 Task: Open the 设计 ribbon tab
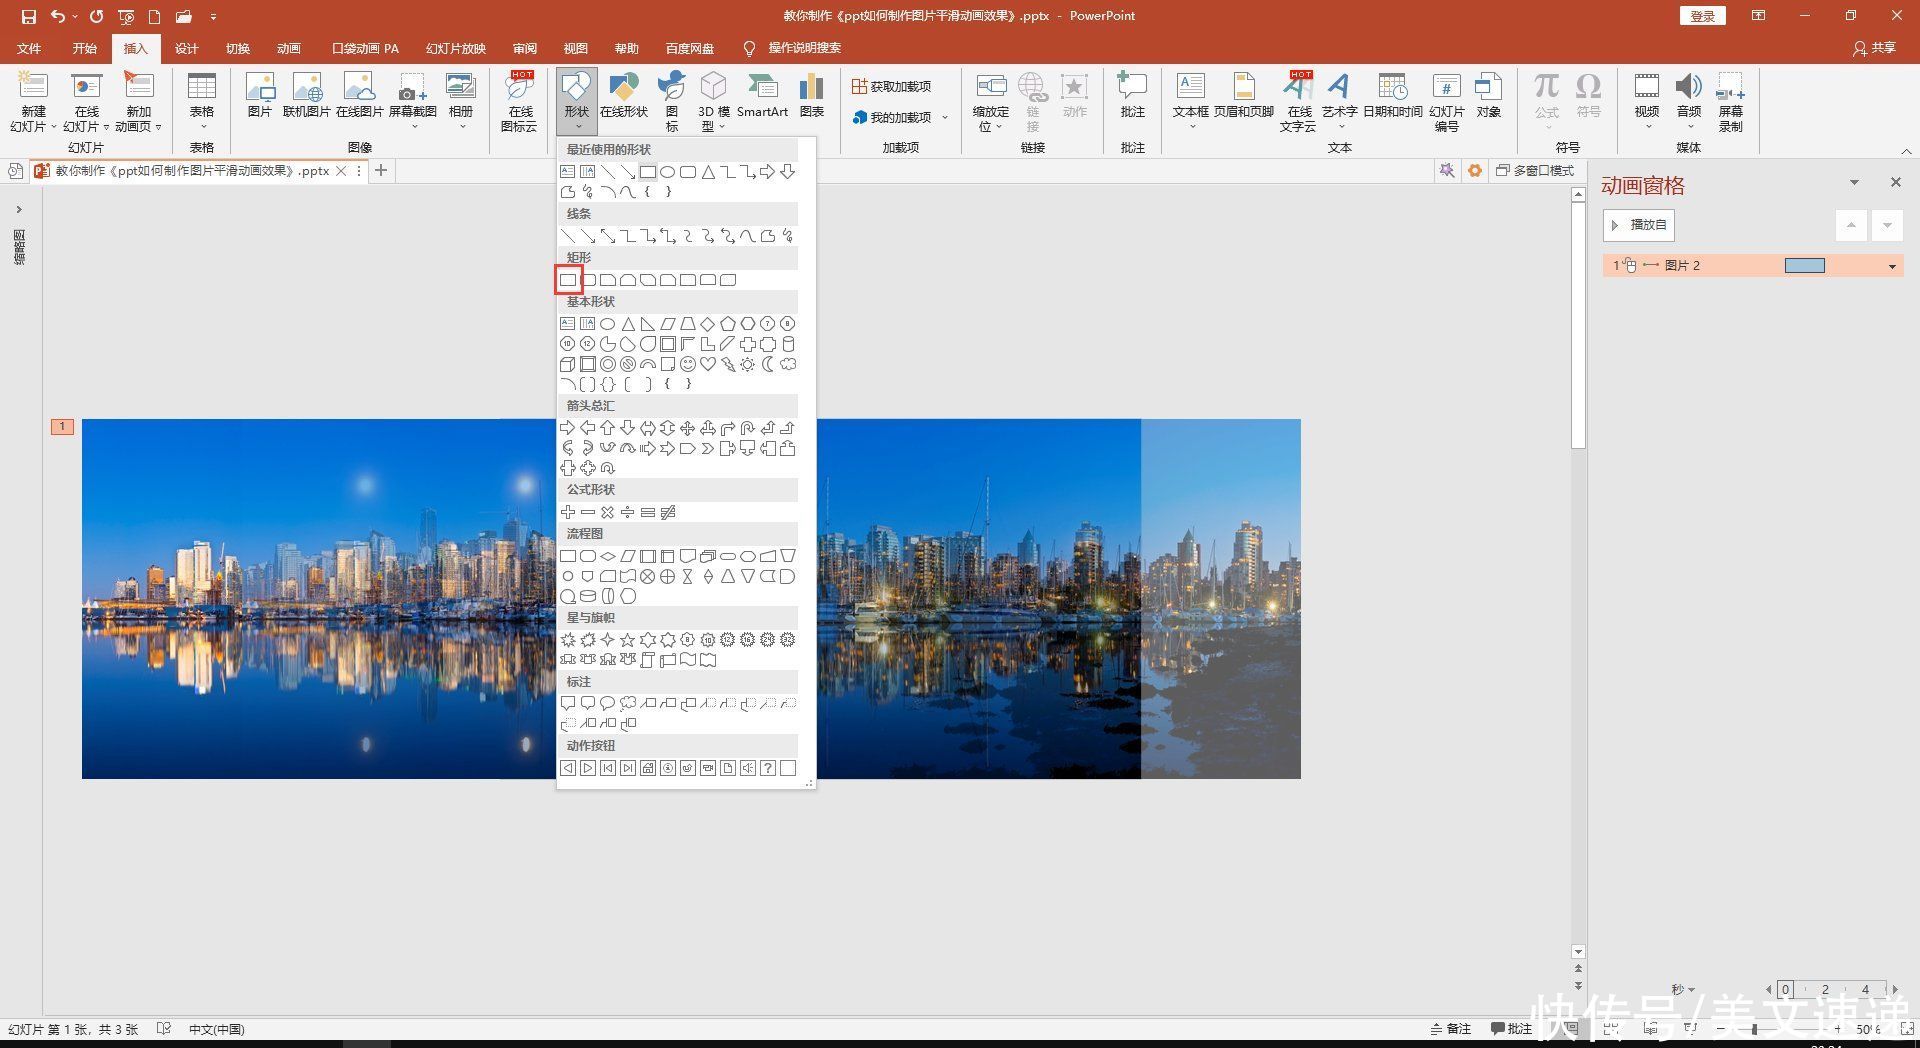tap(187, 48)
